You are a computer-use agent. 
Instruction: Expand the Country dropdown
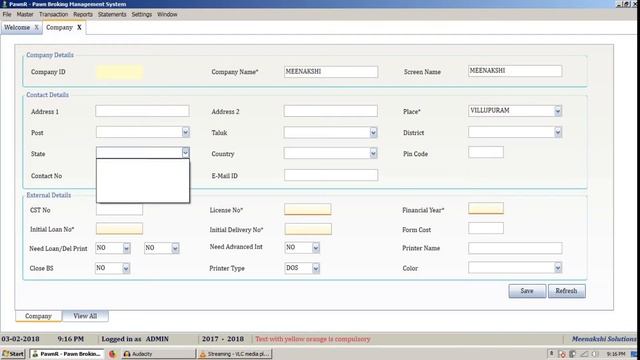coord(373,153)
